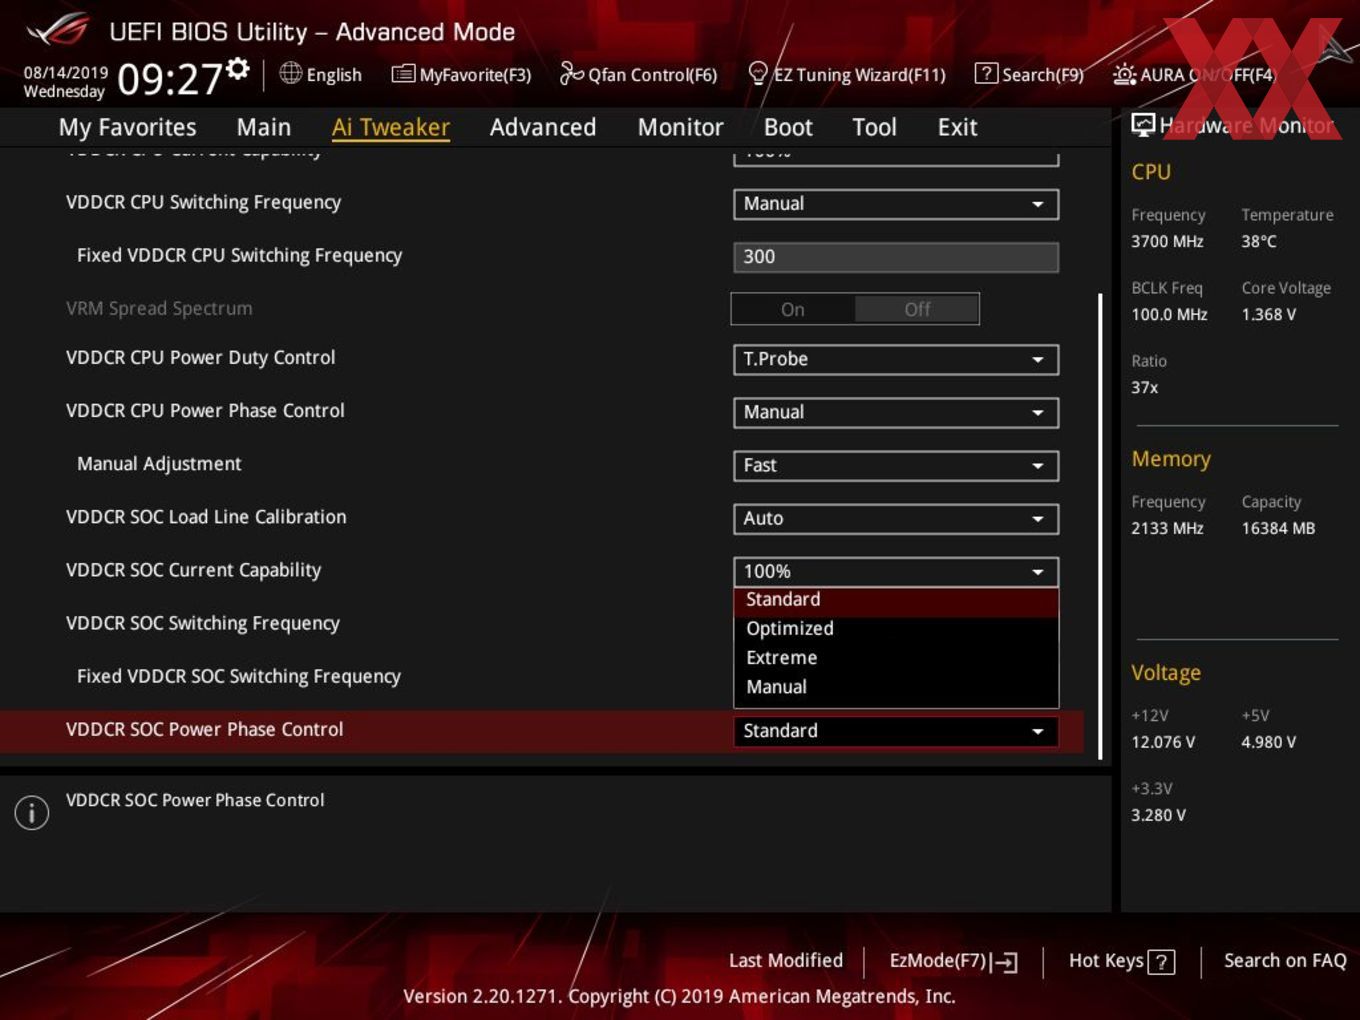Click Fixed VDDCR CPU Switching Frequency field
The height and width of the screenshot is (1020, 1360).
[x=896, y=257]
